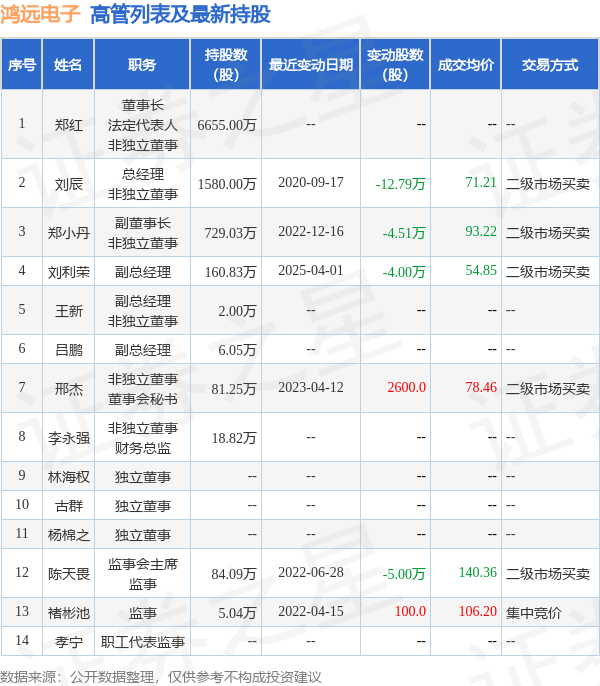
Task: Click the 交易方式 column header
Action: 550,65
